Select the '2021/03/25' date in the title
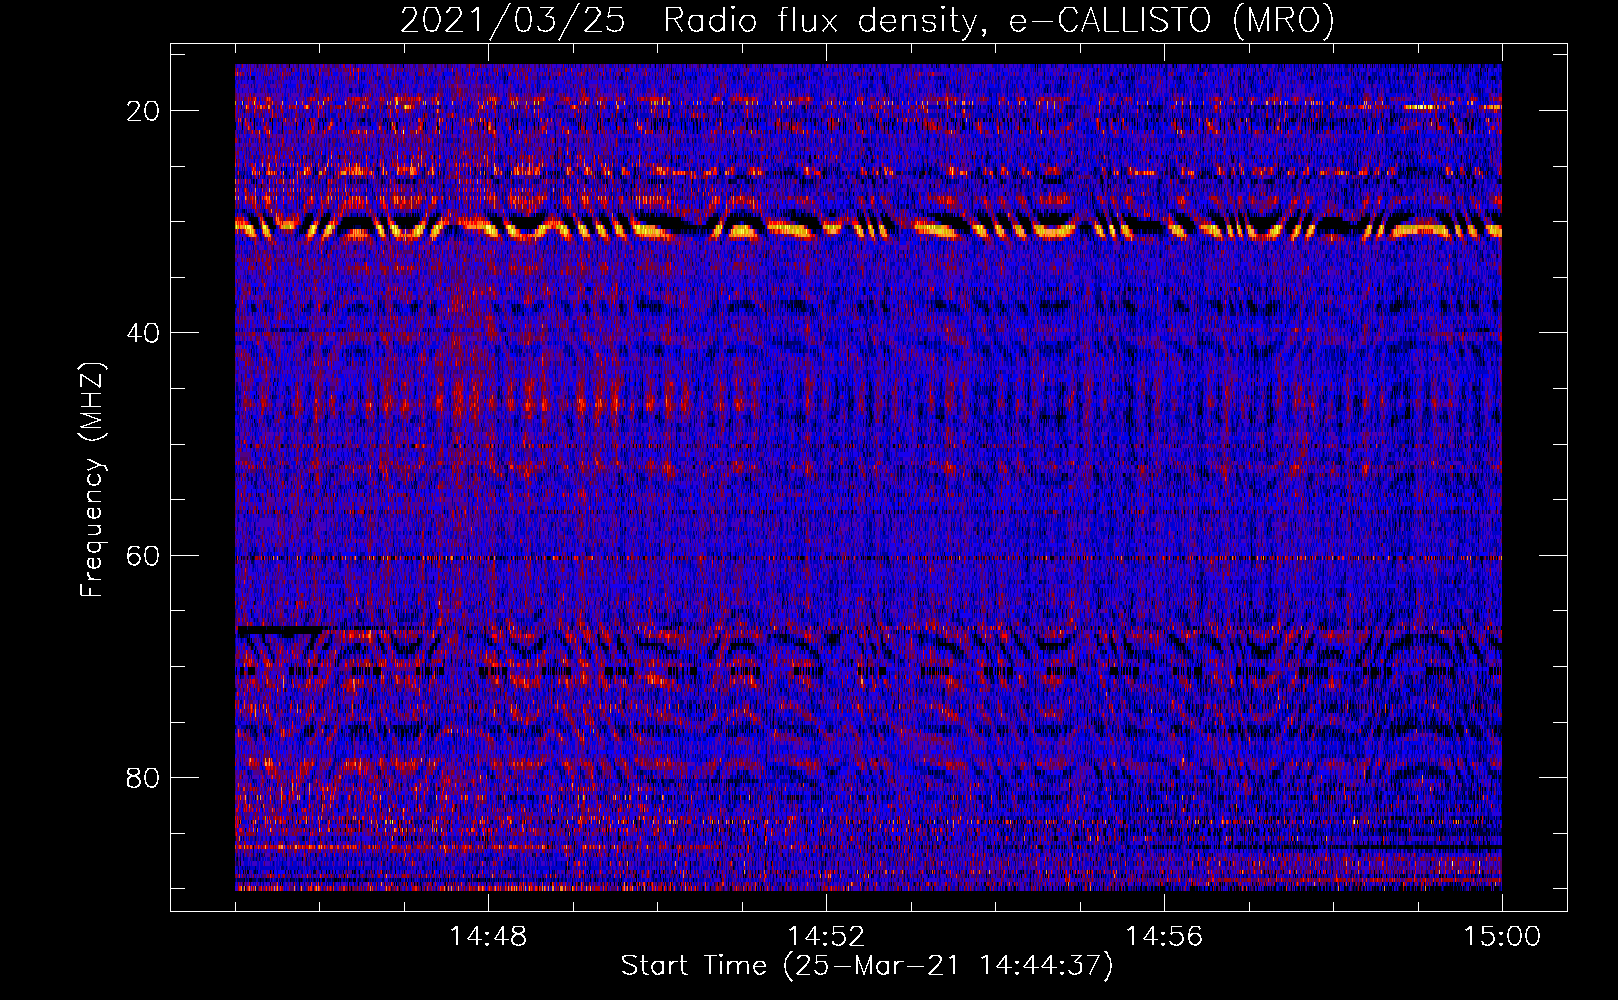The height and width of the screenshot is (1000, 1618). (513, 20)
